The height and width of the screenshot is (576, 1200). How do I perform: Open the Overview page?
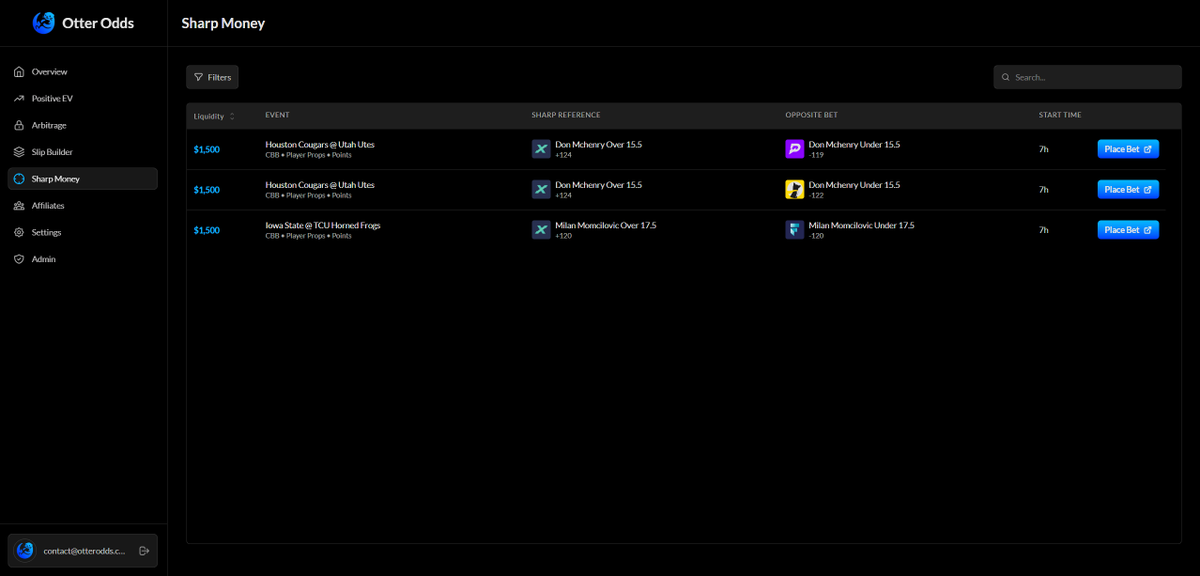[83, 72]
